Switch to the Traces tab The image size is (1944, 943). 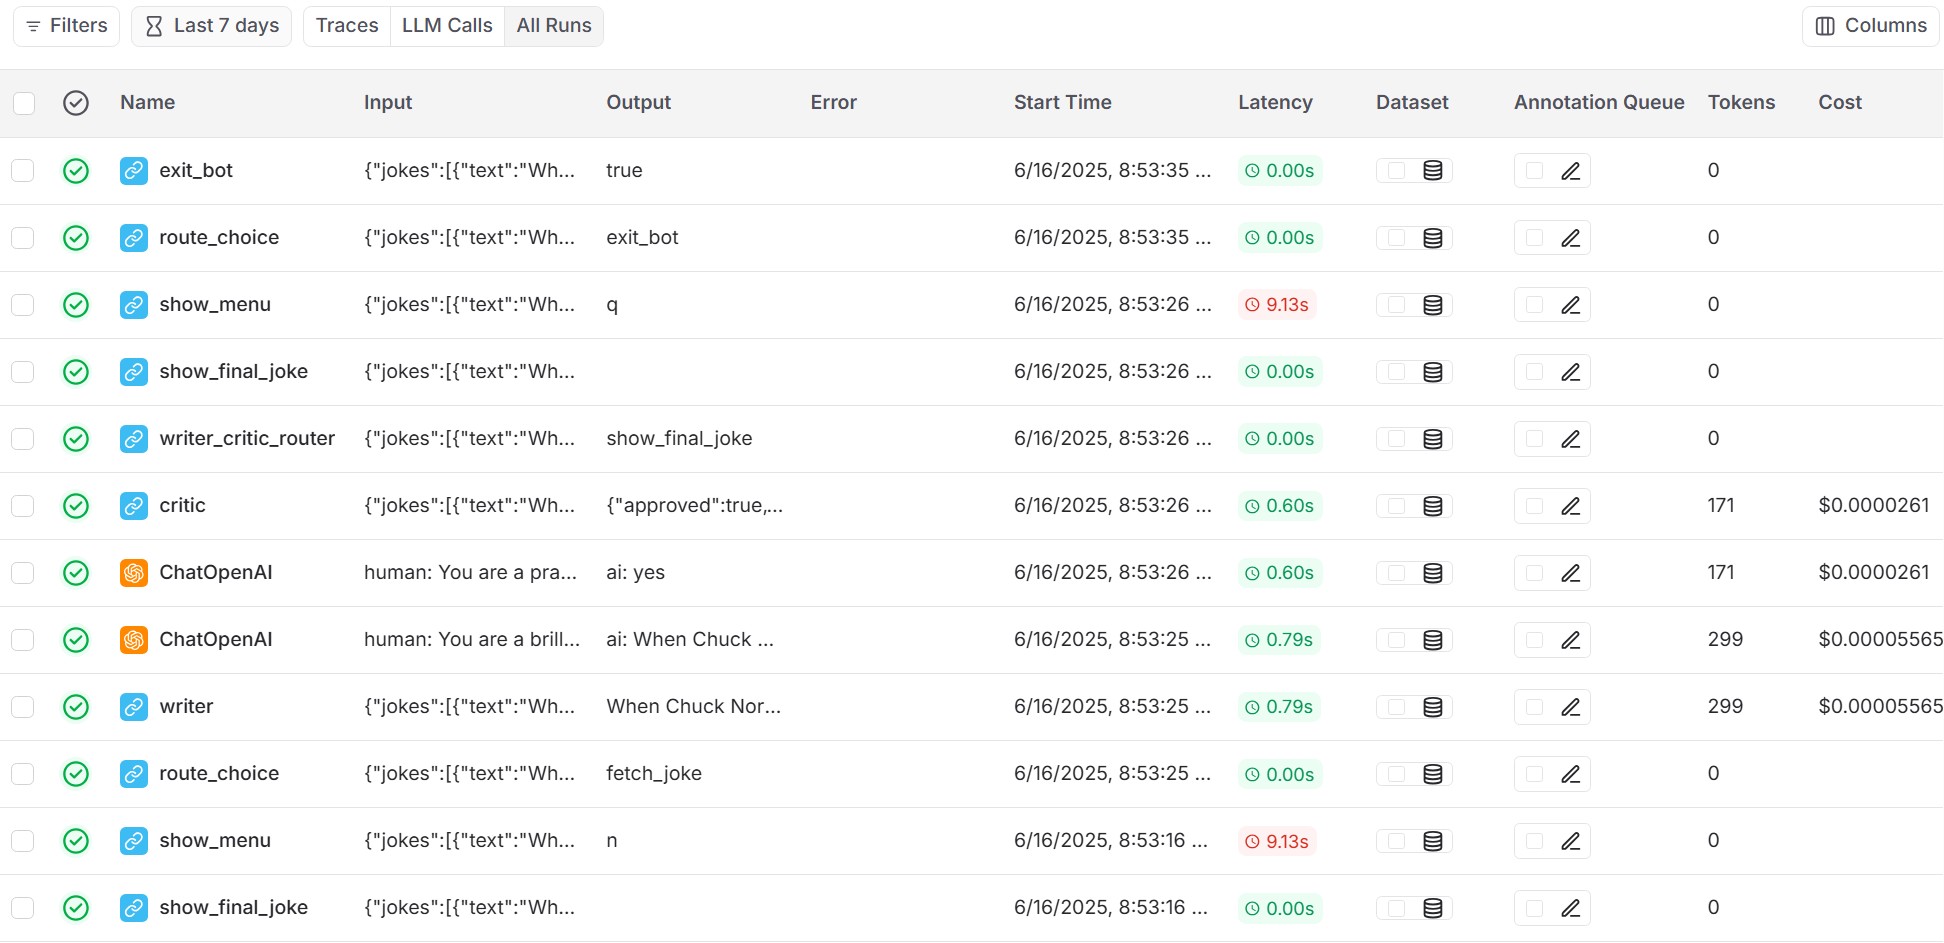click(x=347, y=26)
